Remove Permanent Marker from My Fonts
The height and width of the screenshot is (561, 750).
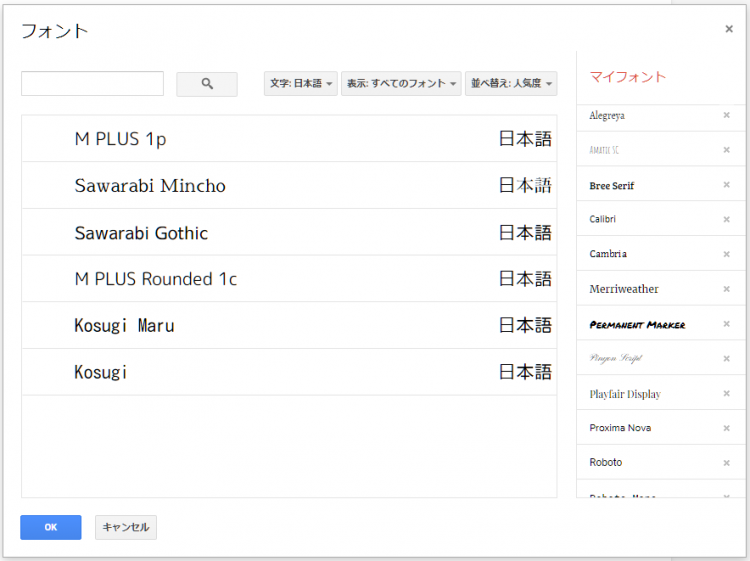pyautogui.click(x=726, y=324)
